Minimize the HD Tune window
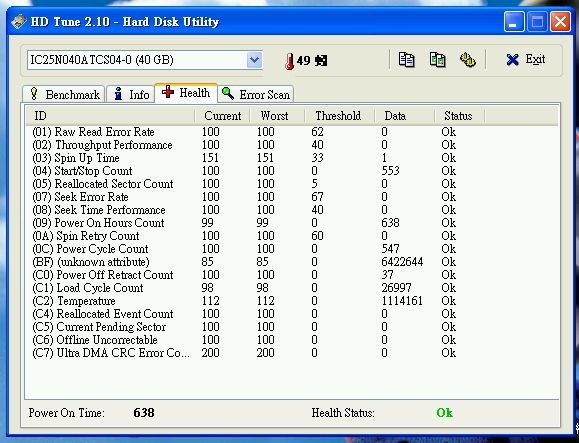Image resolution: width=579 pixels, height=443 pixels. (x=514, y=22)
